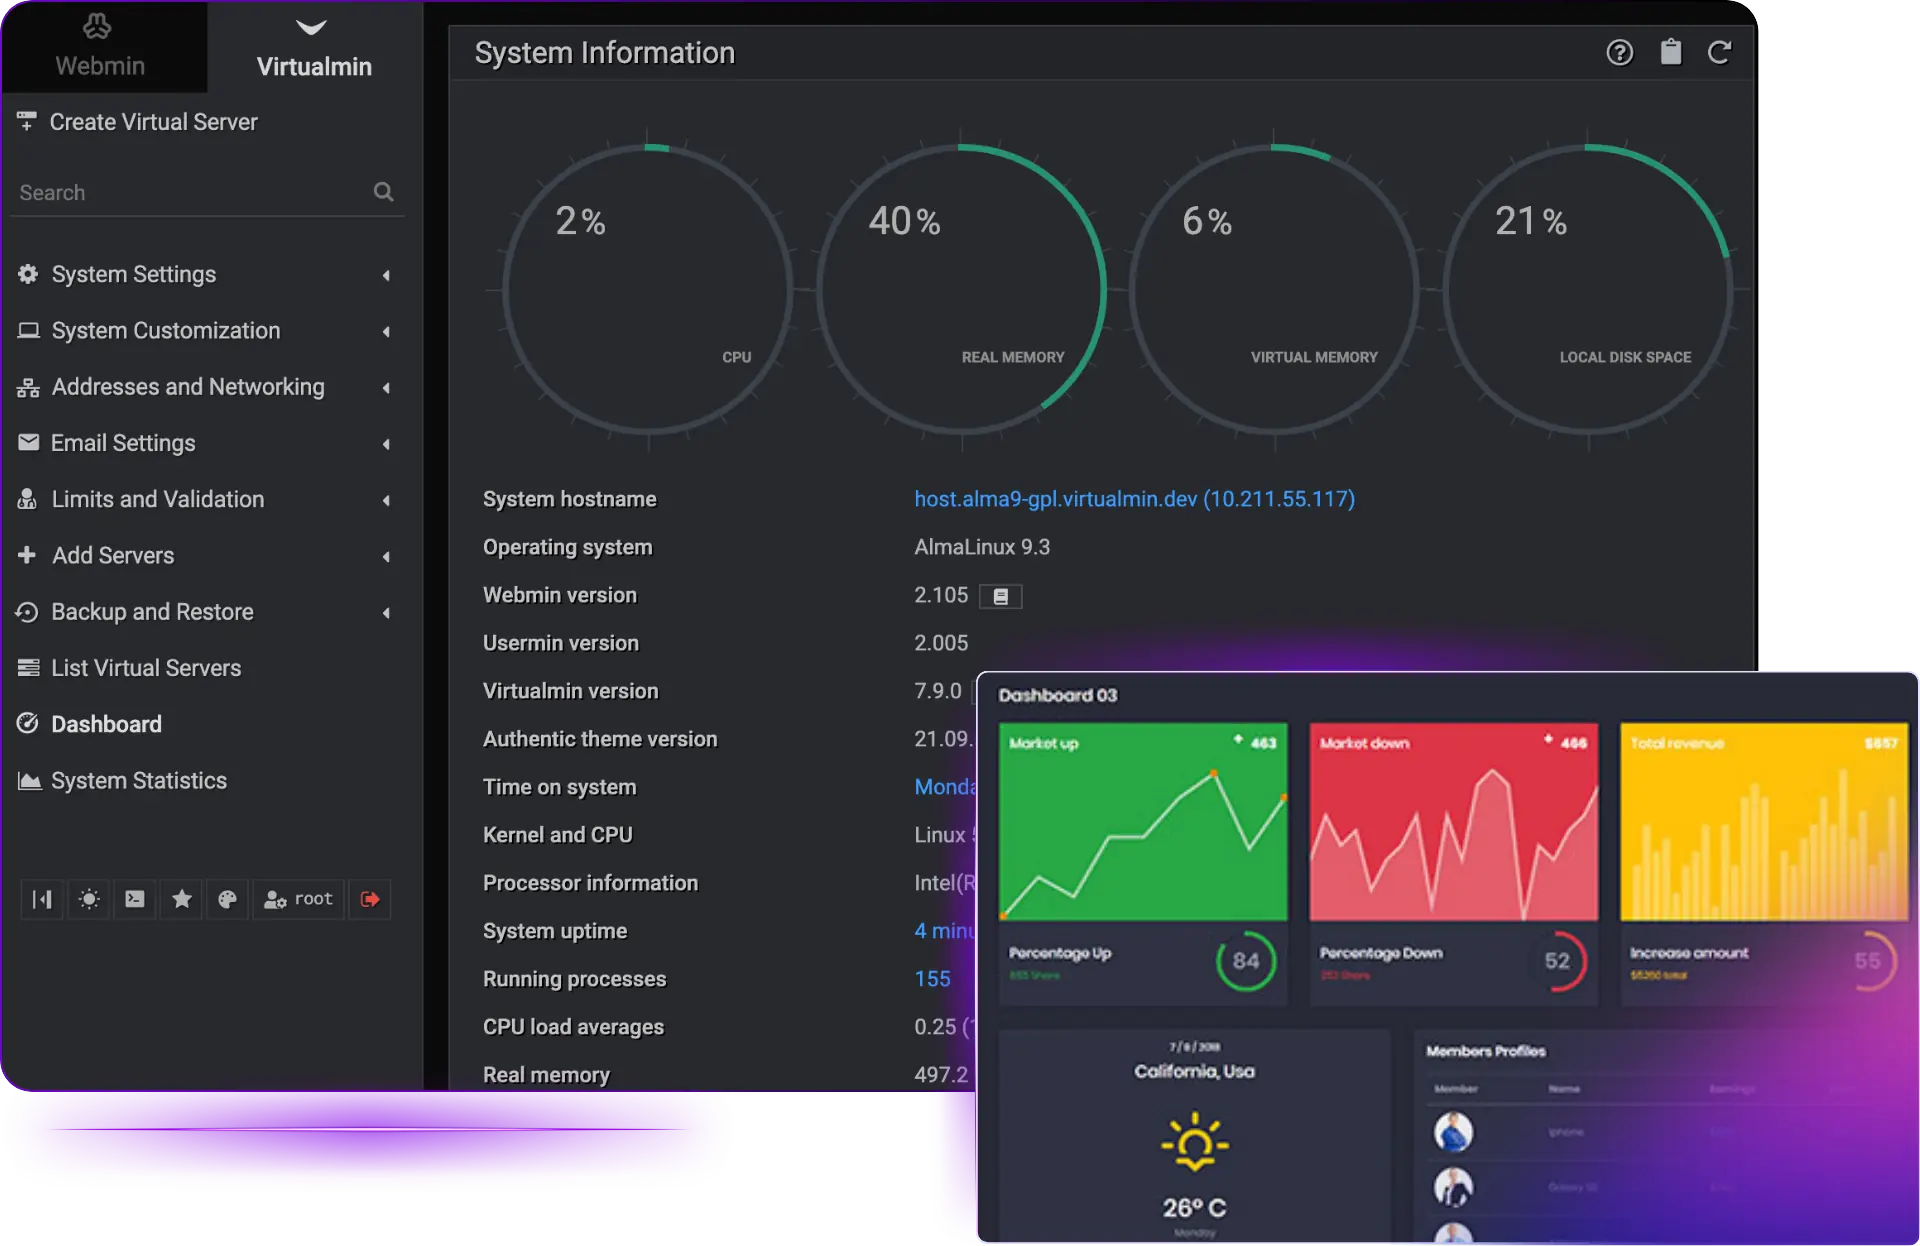Click the System Customization monitor icon
The image size is (1920, 1246).
tap(28, 330)
